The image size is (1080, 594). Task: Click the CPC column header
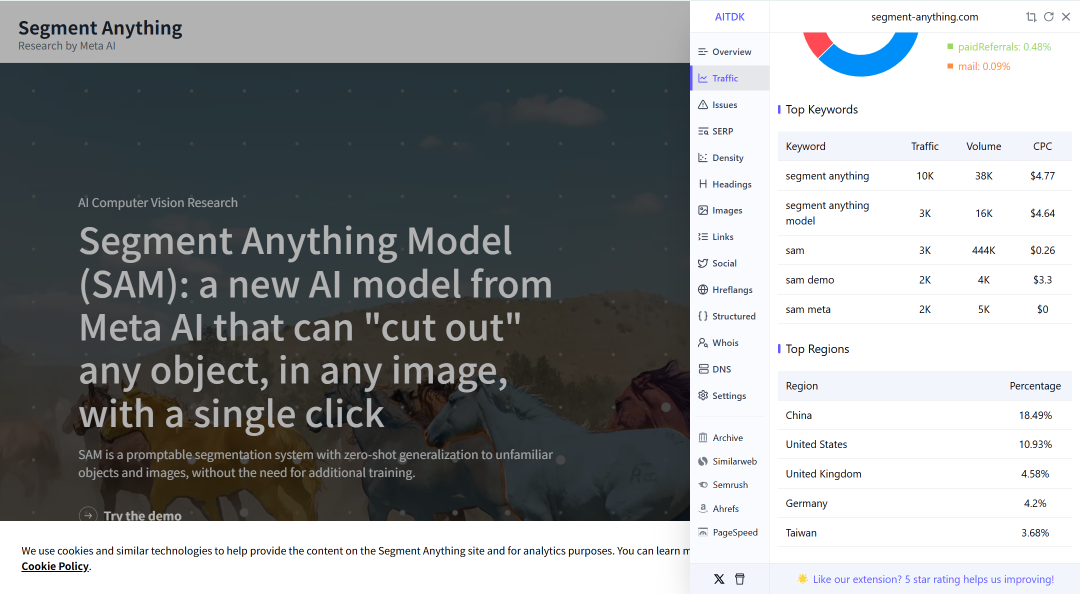point(1042,146)
